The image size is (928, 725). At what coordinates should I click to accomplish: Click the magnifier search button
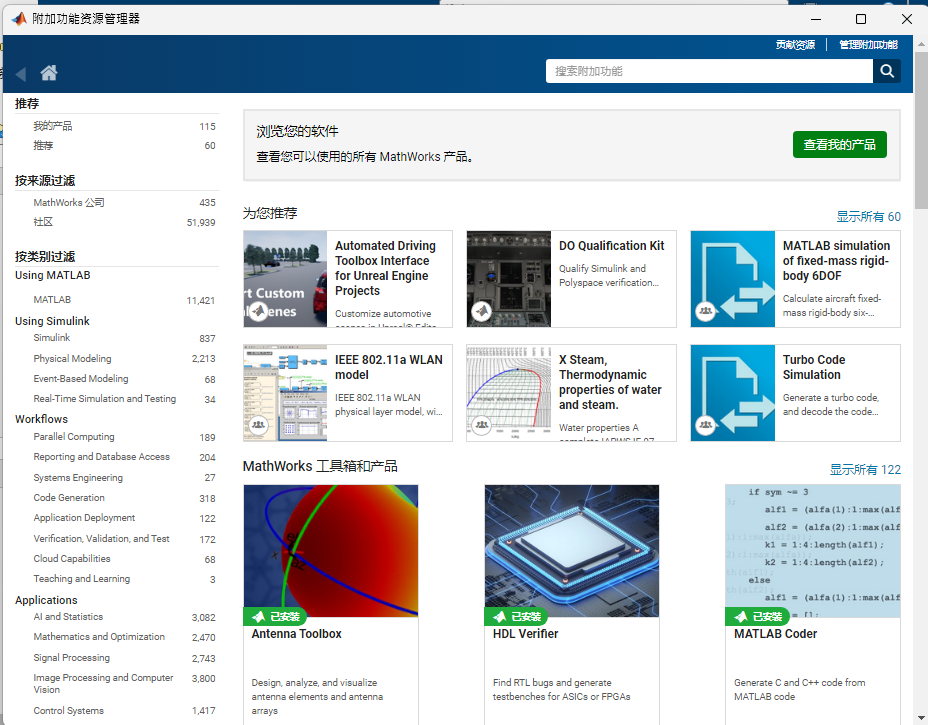pyautogui.click(x=887, y=71)
